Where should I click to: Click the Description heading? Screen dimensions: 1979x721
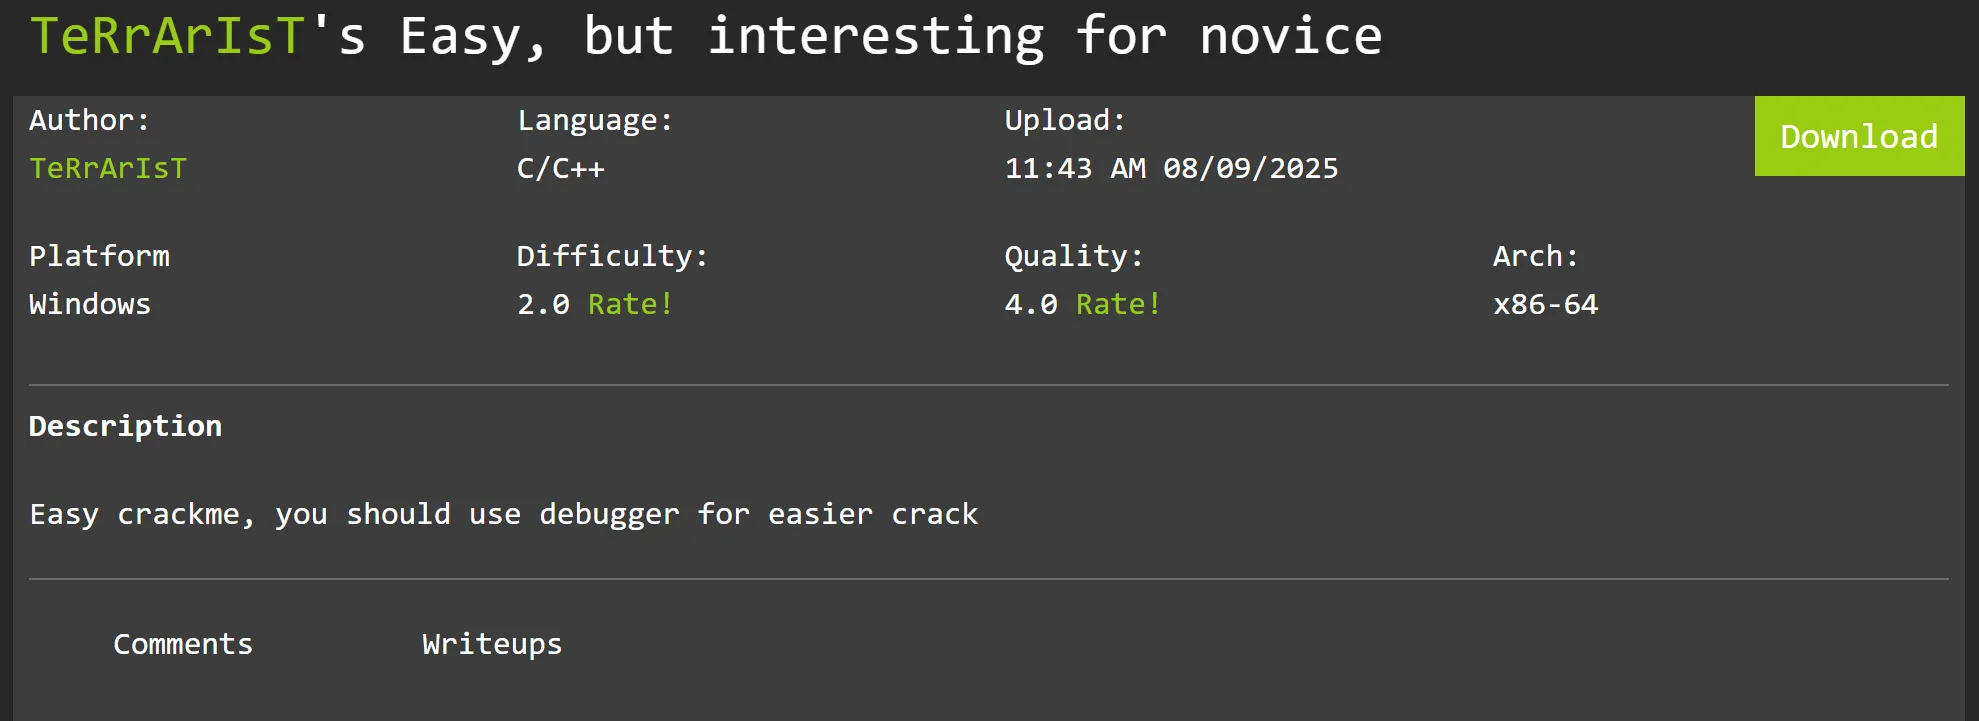point(125,426)
